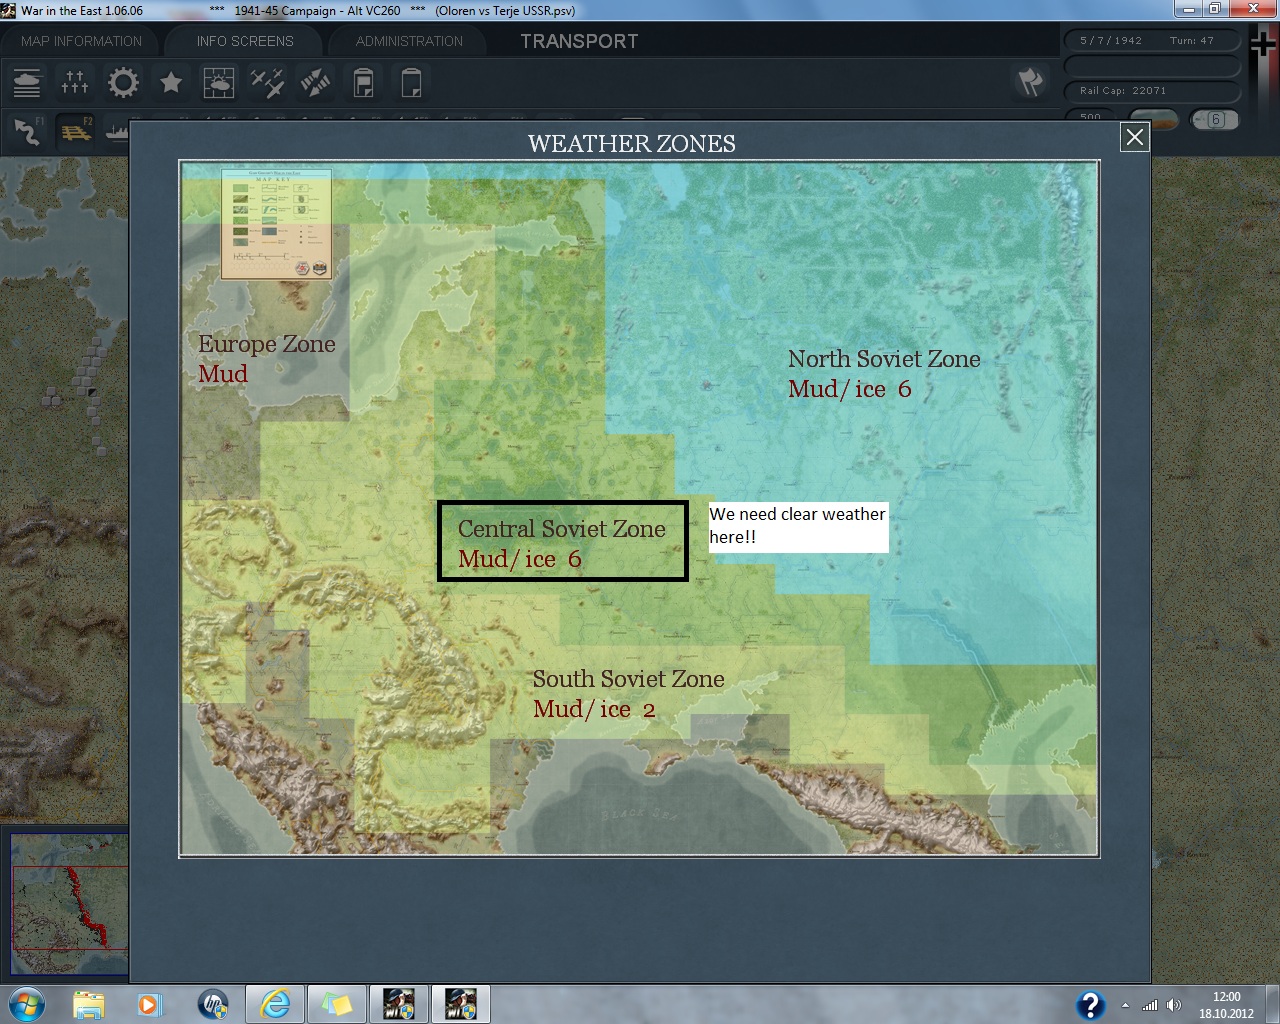Click the date 5/7/1942 display
The height and width of the screenshot is (1024, 1280).
tap(1111, 41)
